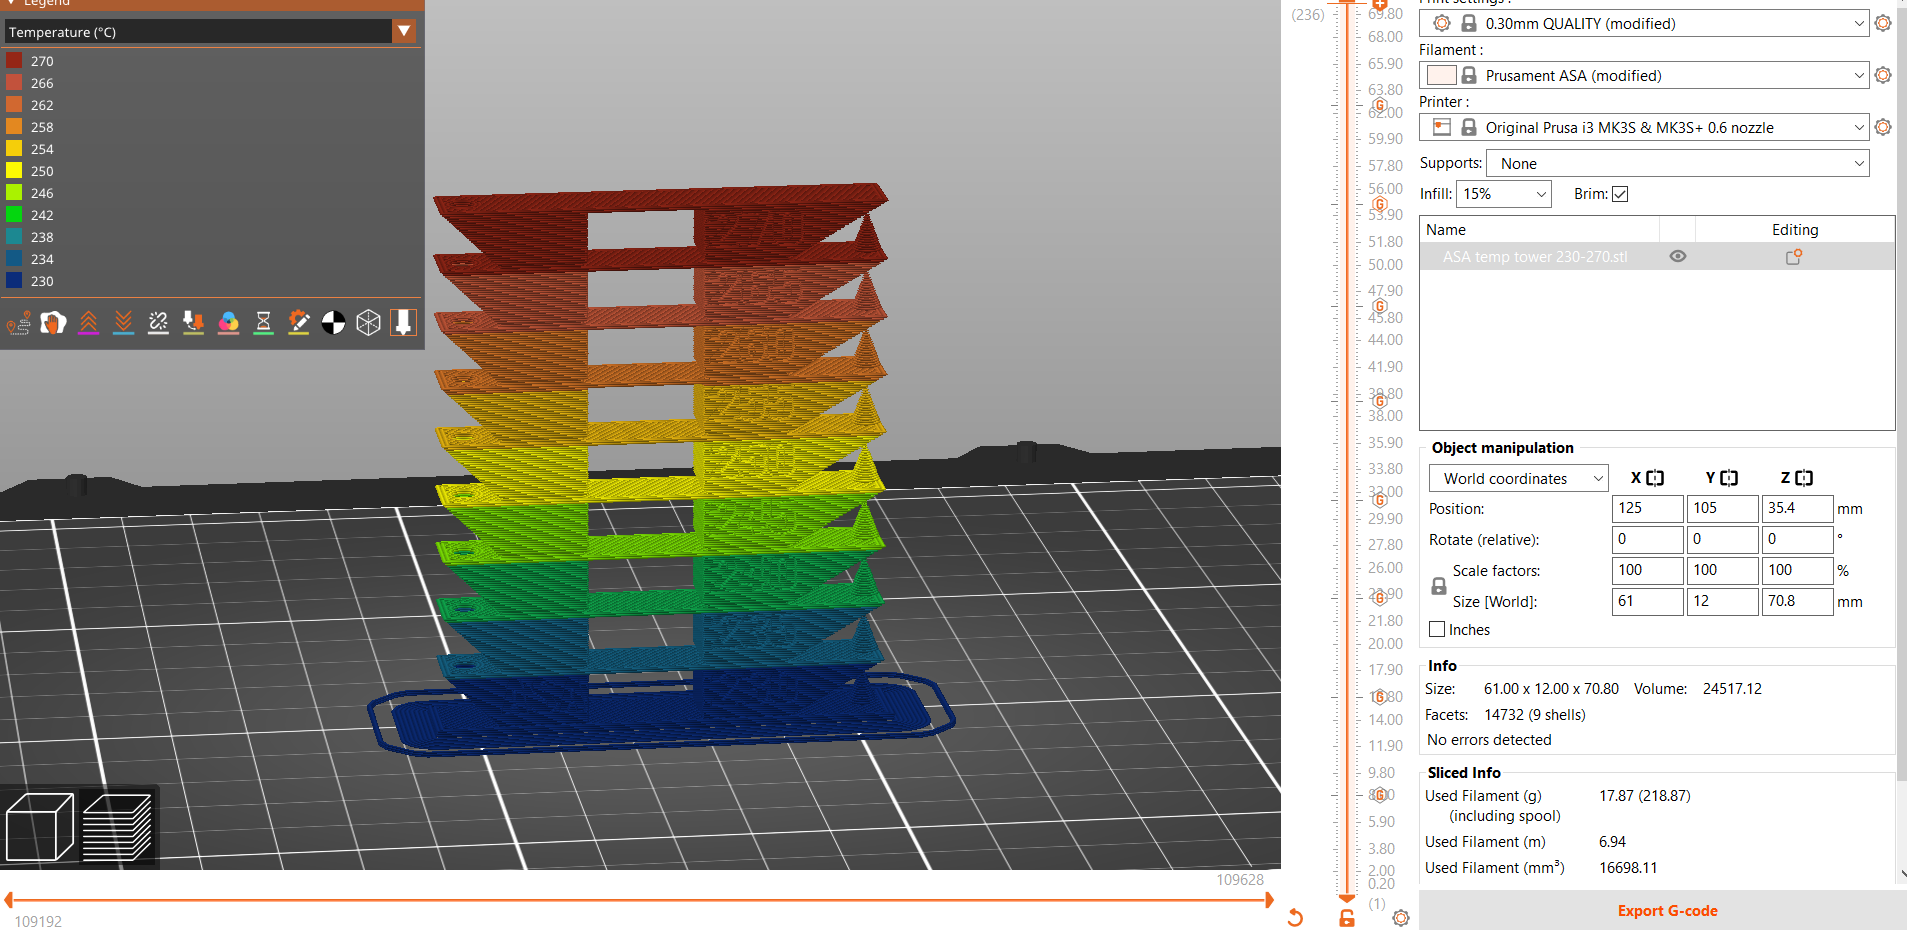Toggle the Tool marker nozzle icon
Viewport: 1907px width, 930px height.
(x=403, y=322)
